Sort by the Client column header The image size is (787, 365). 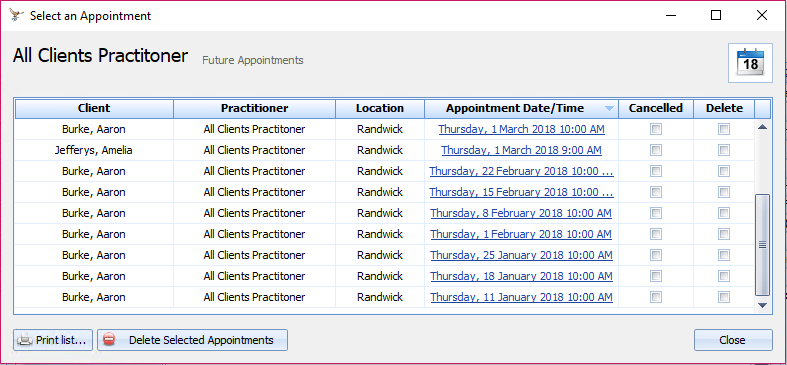coord(94,108)
